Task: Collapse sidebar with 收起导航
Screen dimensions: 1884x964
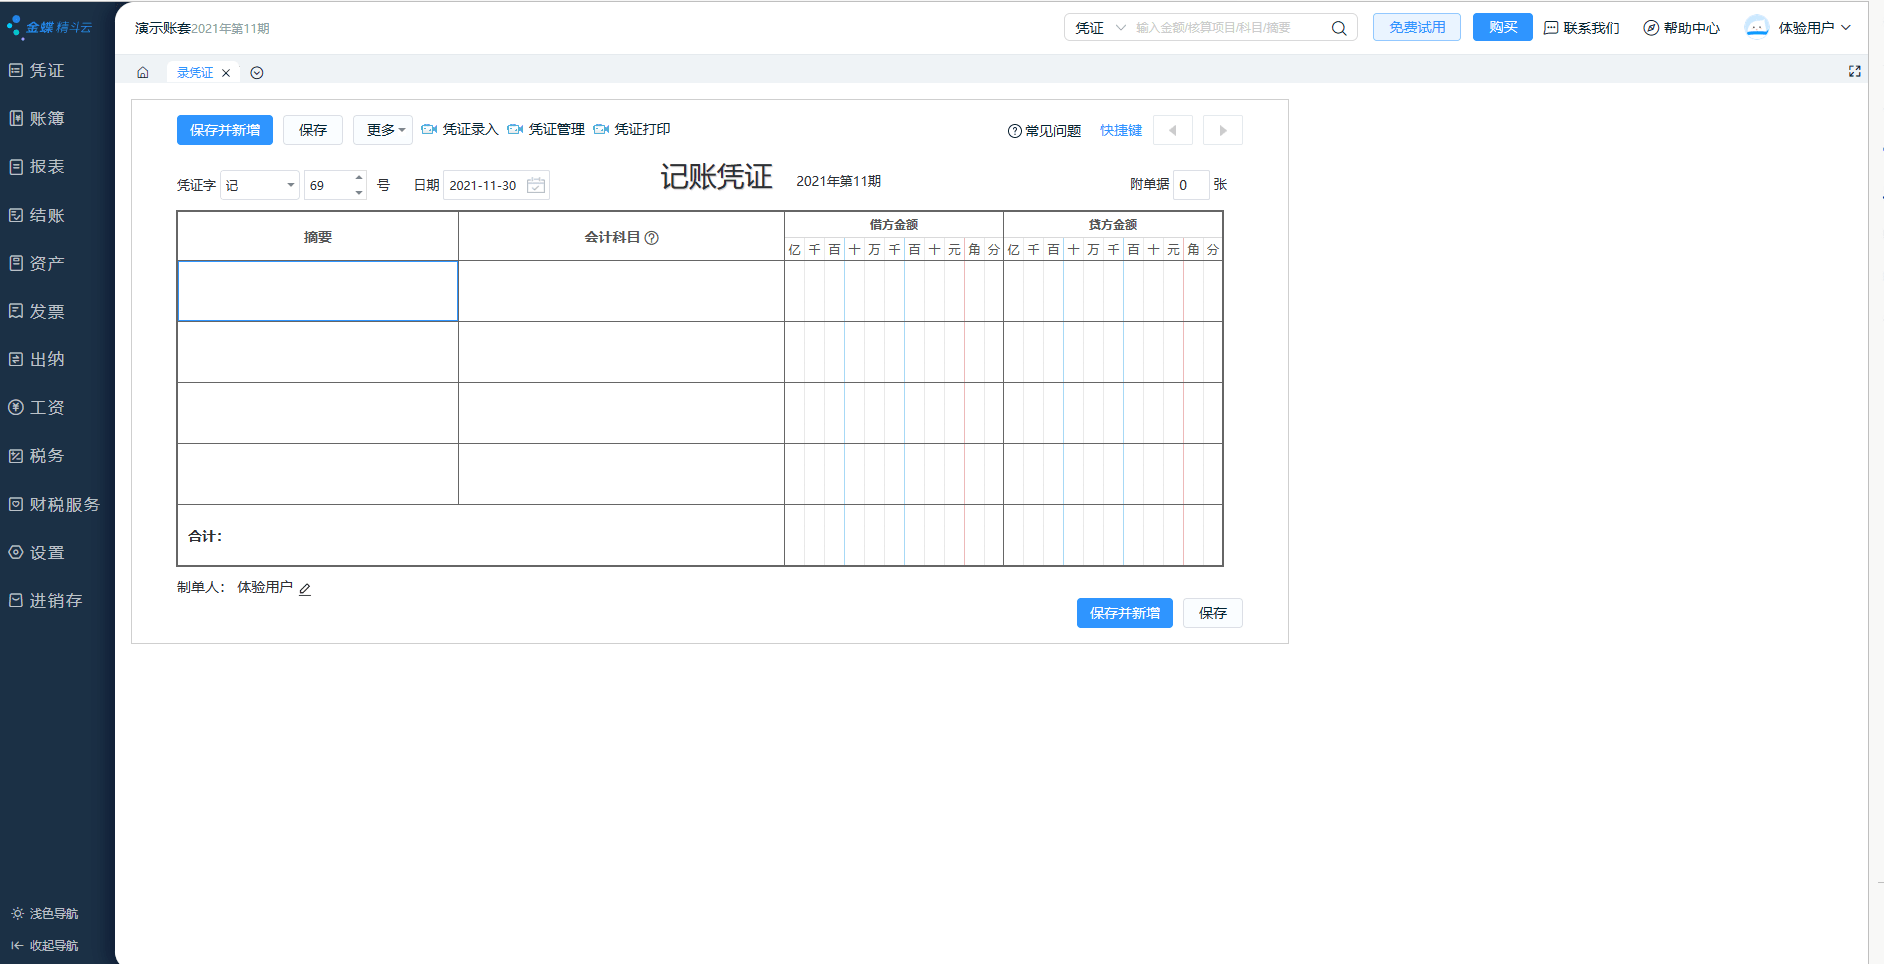Action: (x=45, y=946)
